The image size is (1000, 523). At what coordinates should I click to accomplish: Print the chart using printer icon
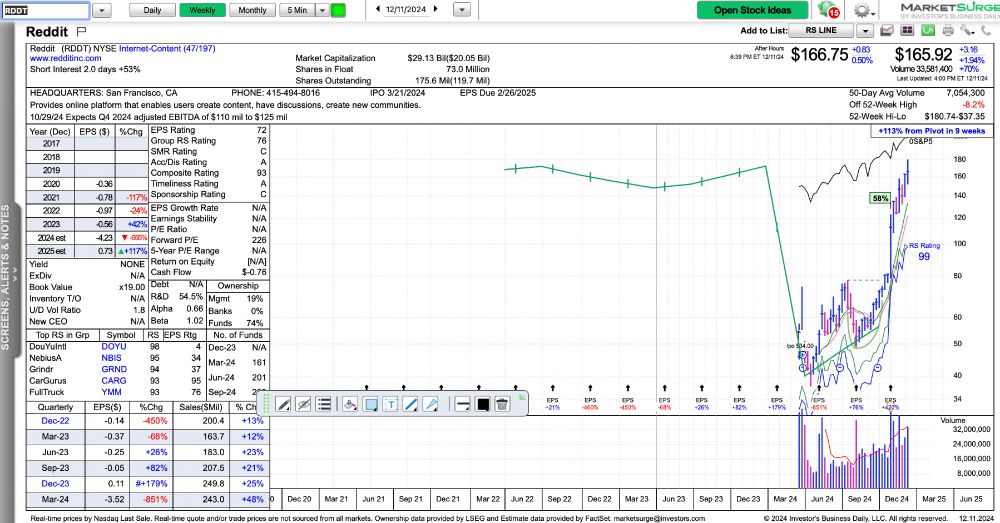(948, 30)
